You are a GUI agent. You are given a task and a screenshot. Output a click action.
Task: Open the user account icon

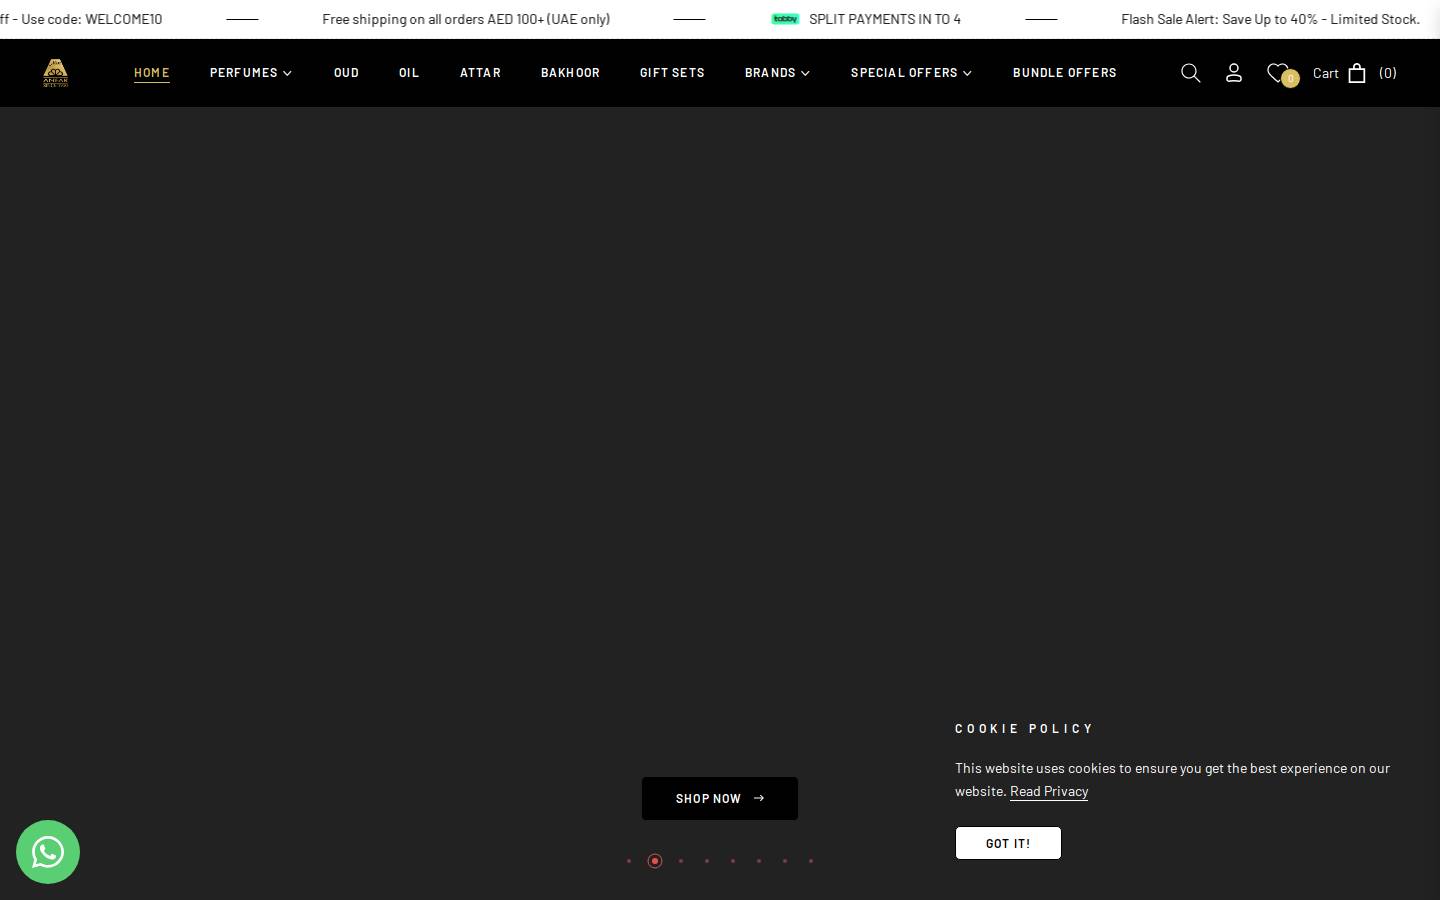click(1234, 72)
